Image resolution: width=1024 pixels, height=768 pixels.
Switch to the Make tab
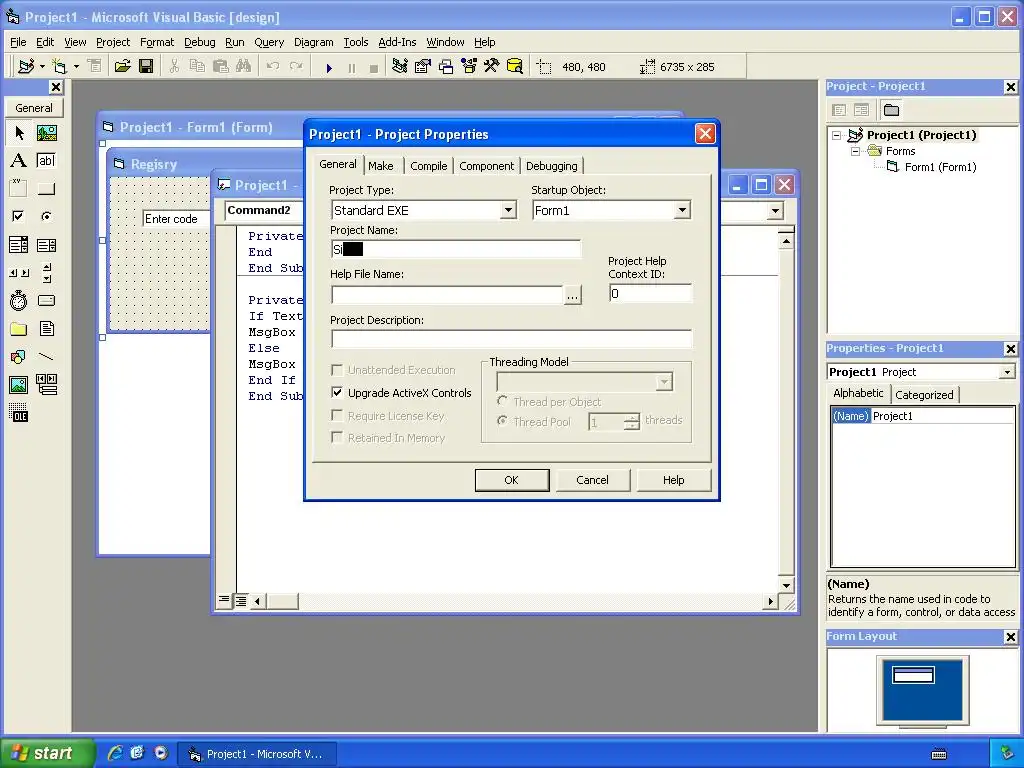click(x=381, y=166)
